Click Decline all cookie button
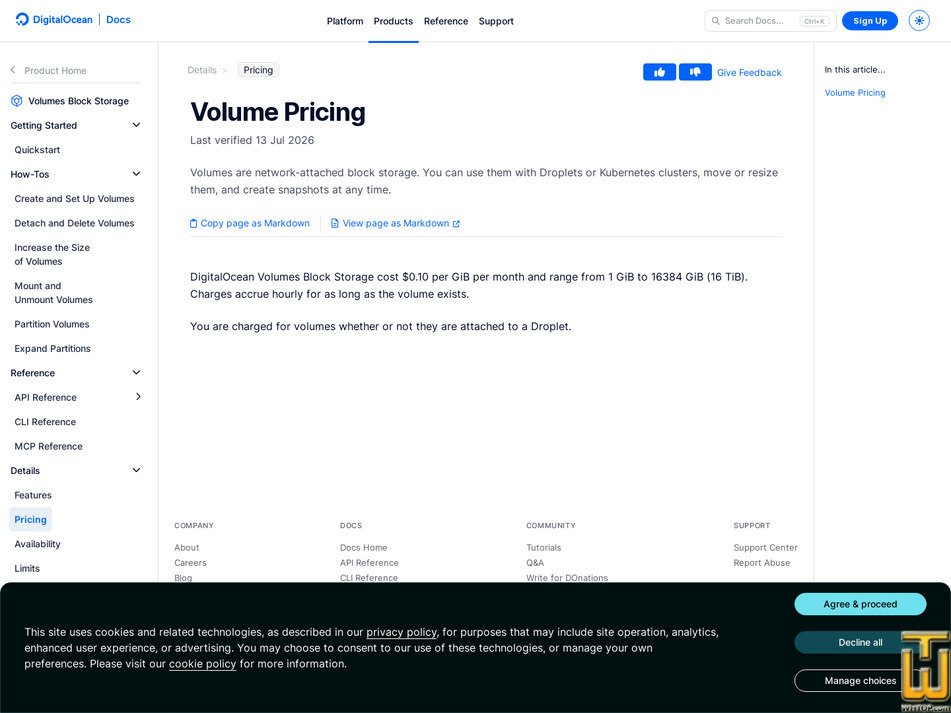 pos(860,643)
